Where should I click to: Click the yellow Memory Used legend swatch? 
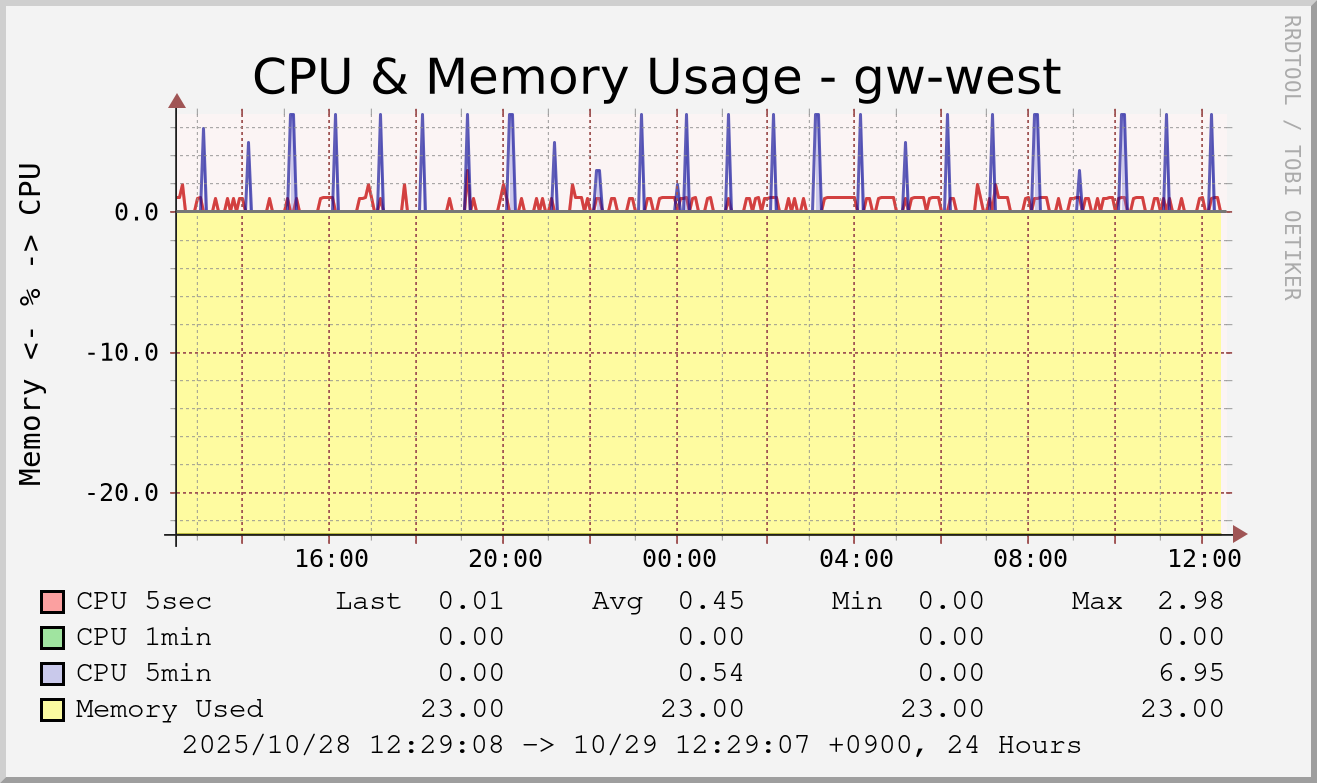pos(52,710)
